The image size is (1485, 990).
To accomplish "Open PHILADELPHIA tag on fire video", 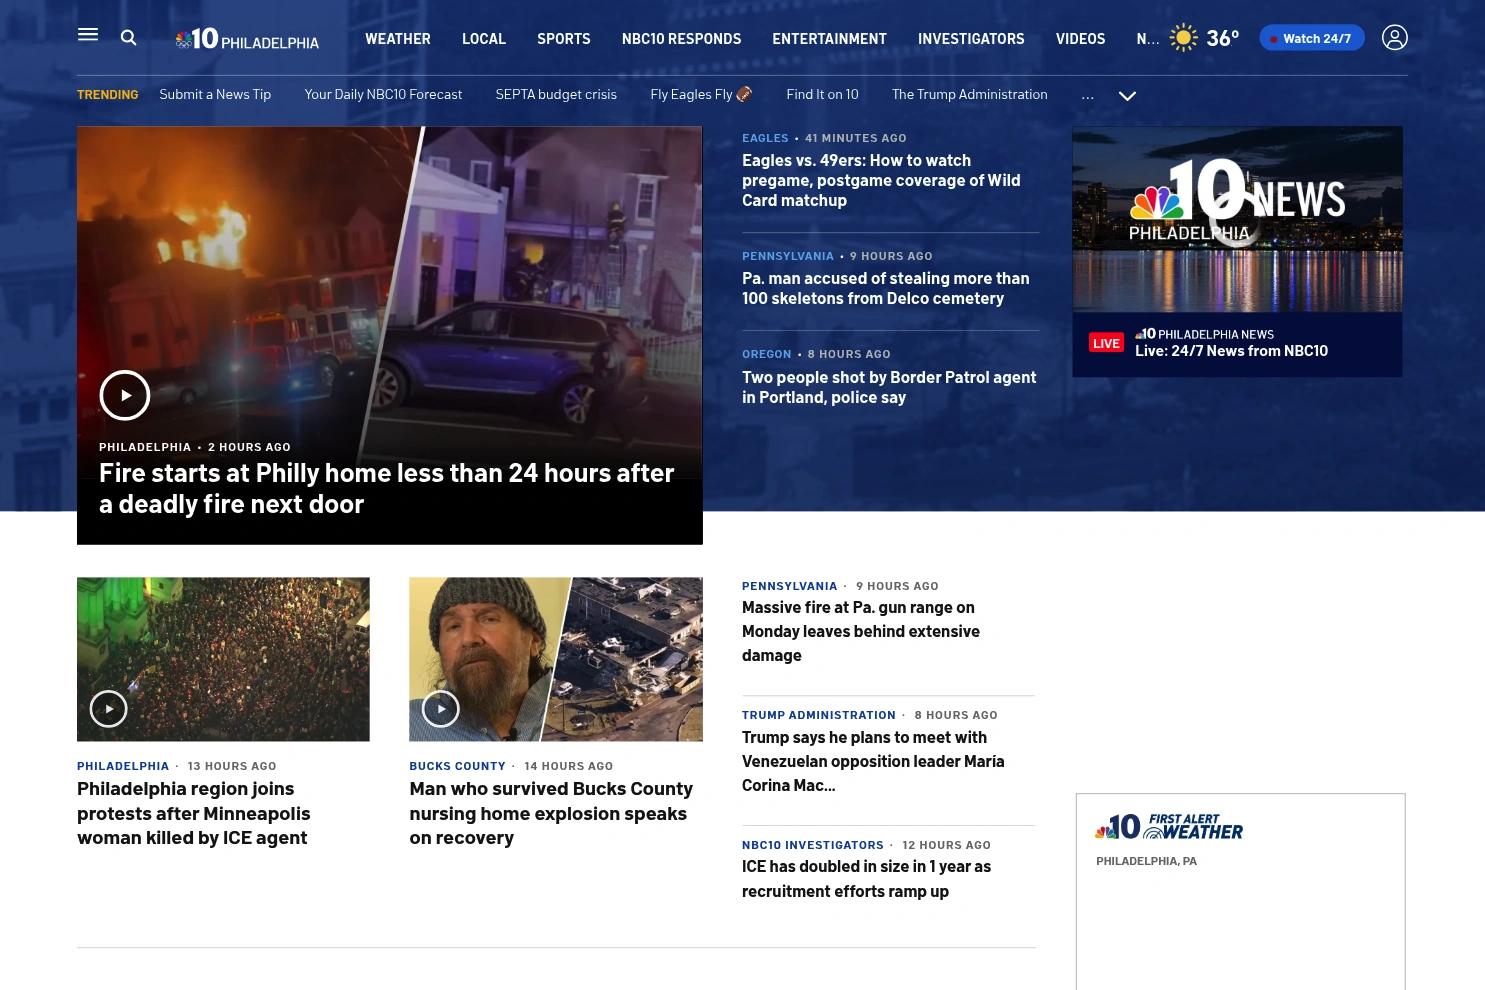I will pos(145,447).
